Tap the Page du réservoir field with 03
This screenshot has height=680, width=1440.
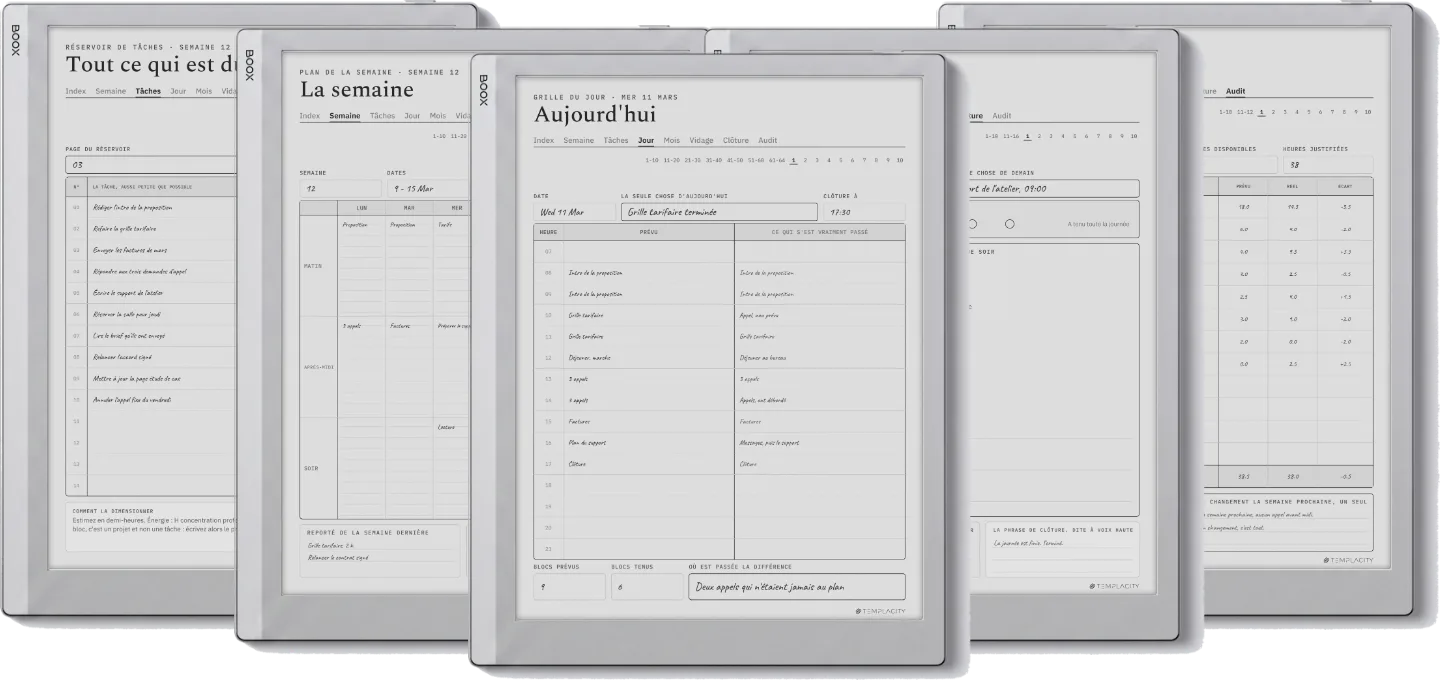[150, 165]
